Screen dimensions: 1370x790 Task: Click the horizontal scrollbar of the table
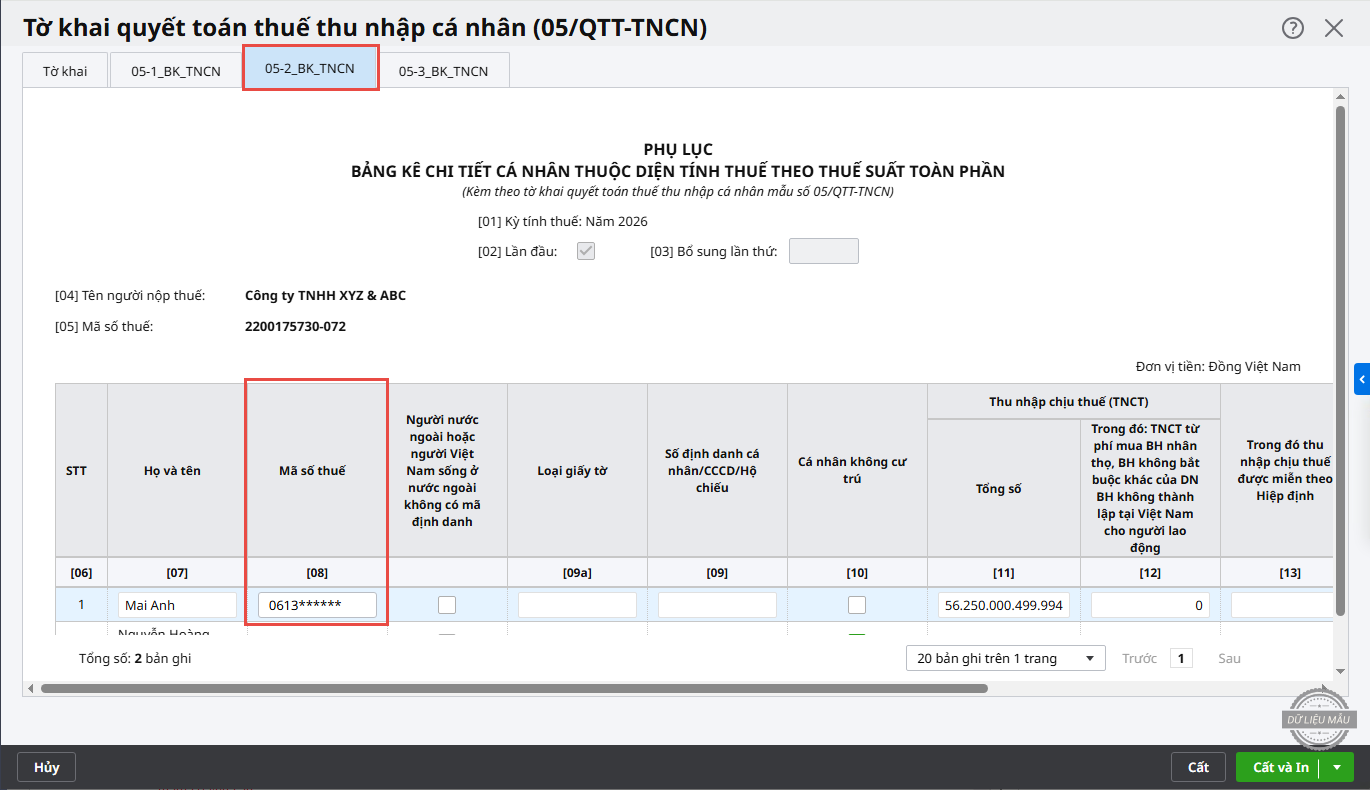(x=513, y=688)
